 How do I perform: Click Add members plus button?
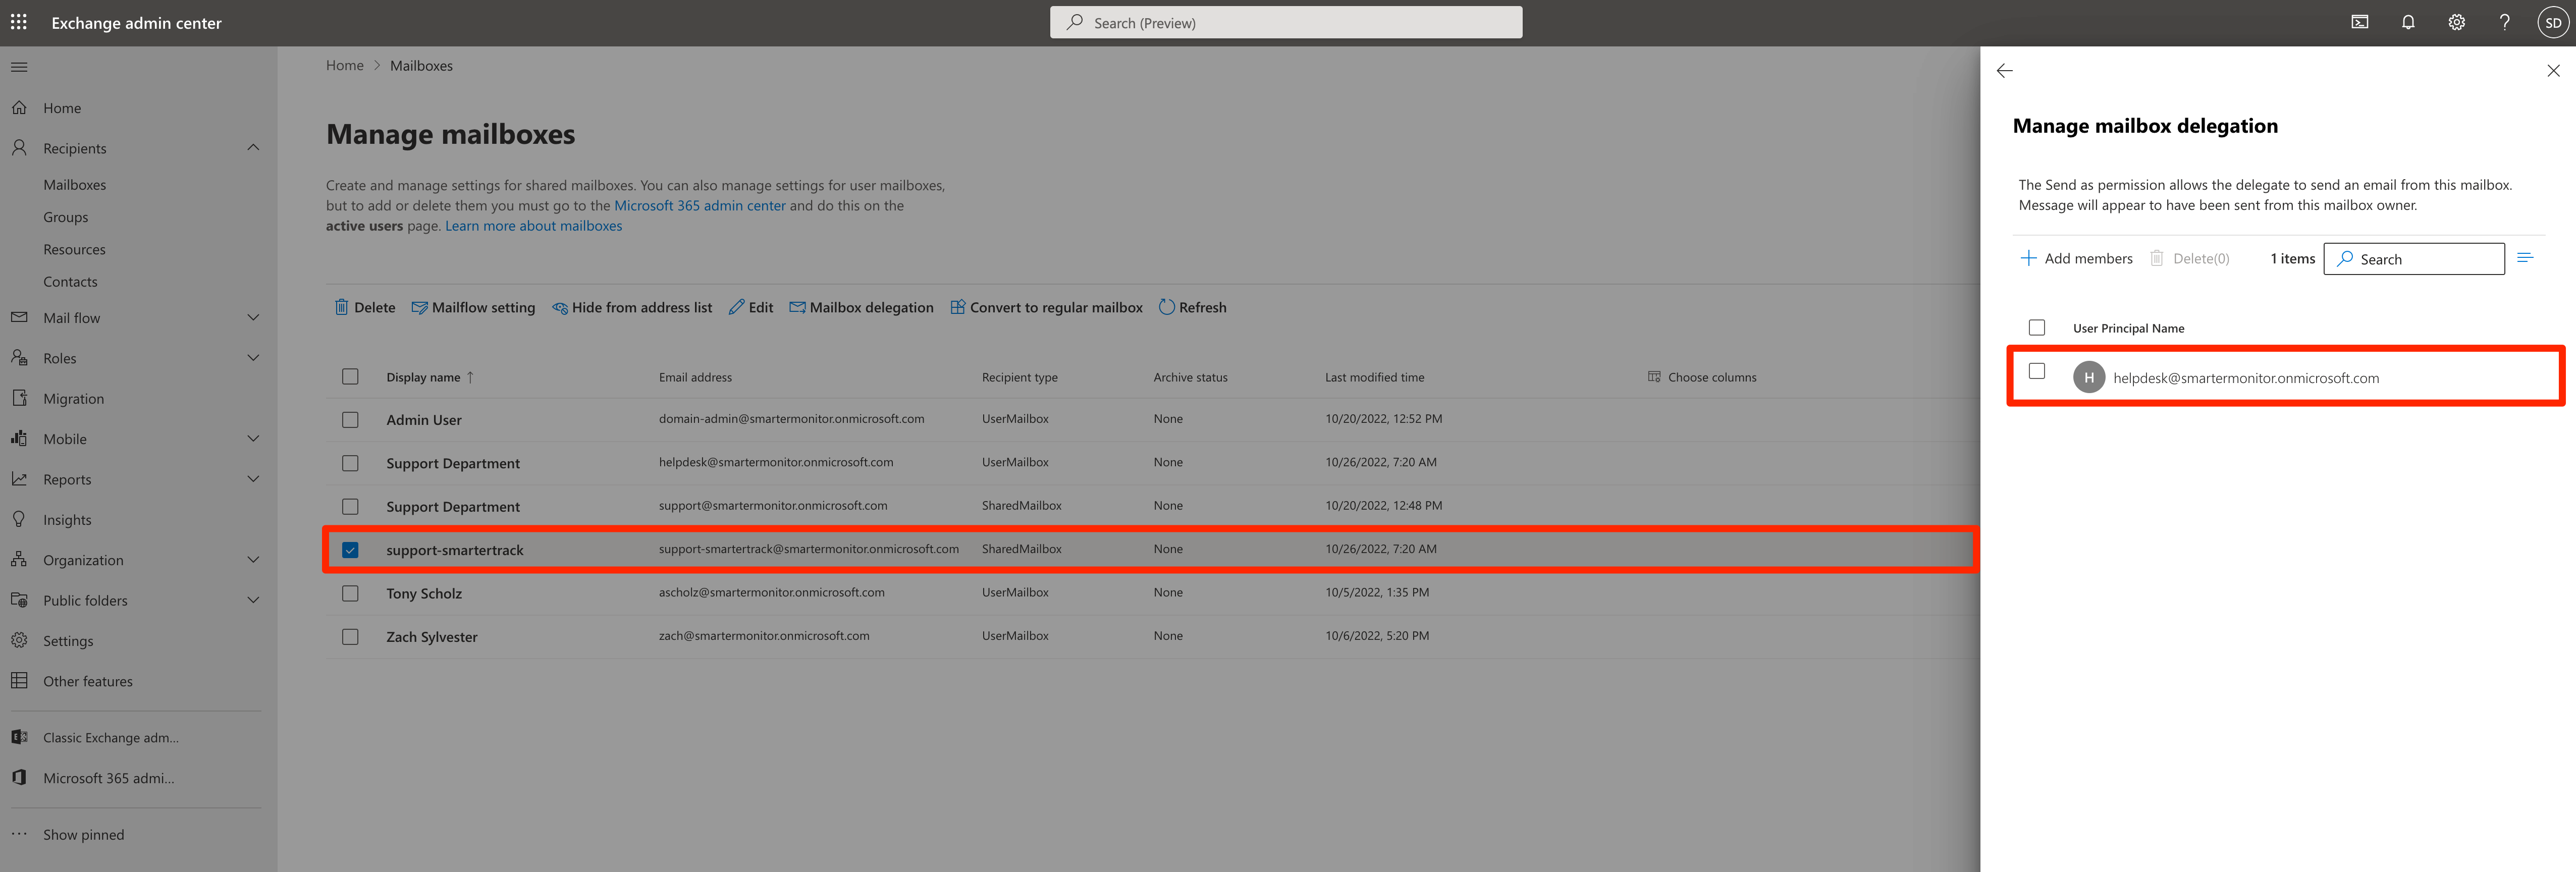point(2076,258)
